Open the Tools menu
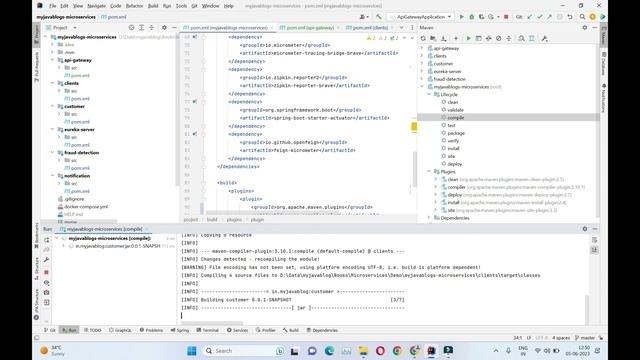Image resolution: width=640 pixels, height=360 pixels. 181,6
